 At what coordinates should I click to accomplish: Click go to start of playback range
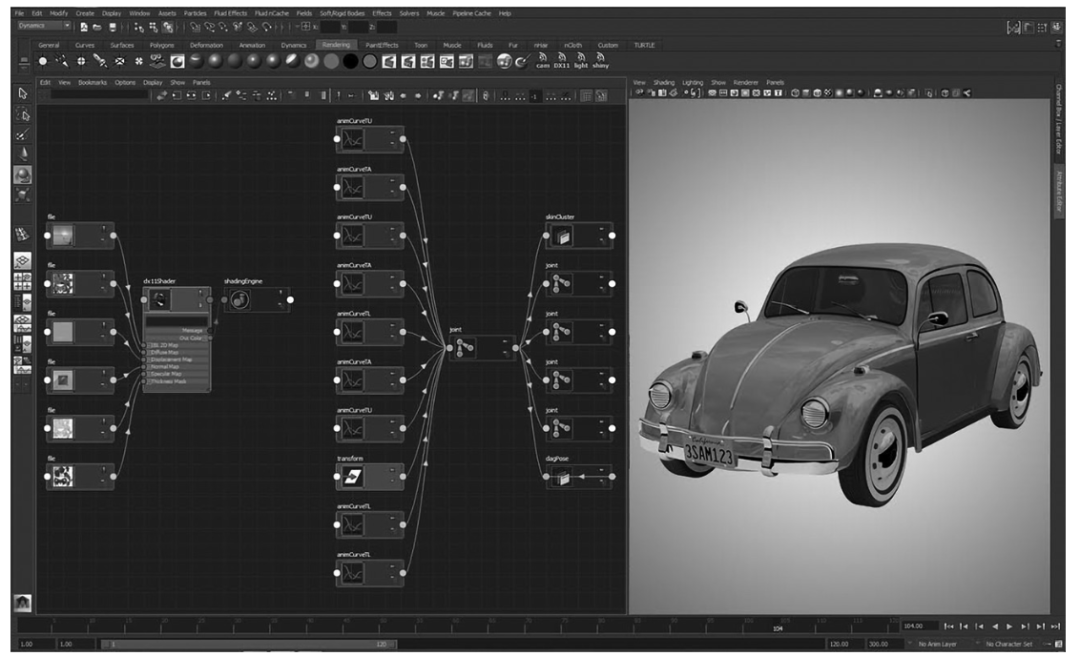[948, 626]
